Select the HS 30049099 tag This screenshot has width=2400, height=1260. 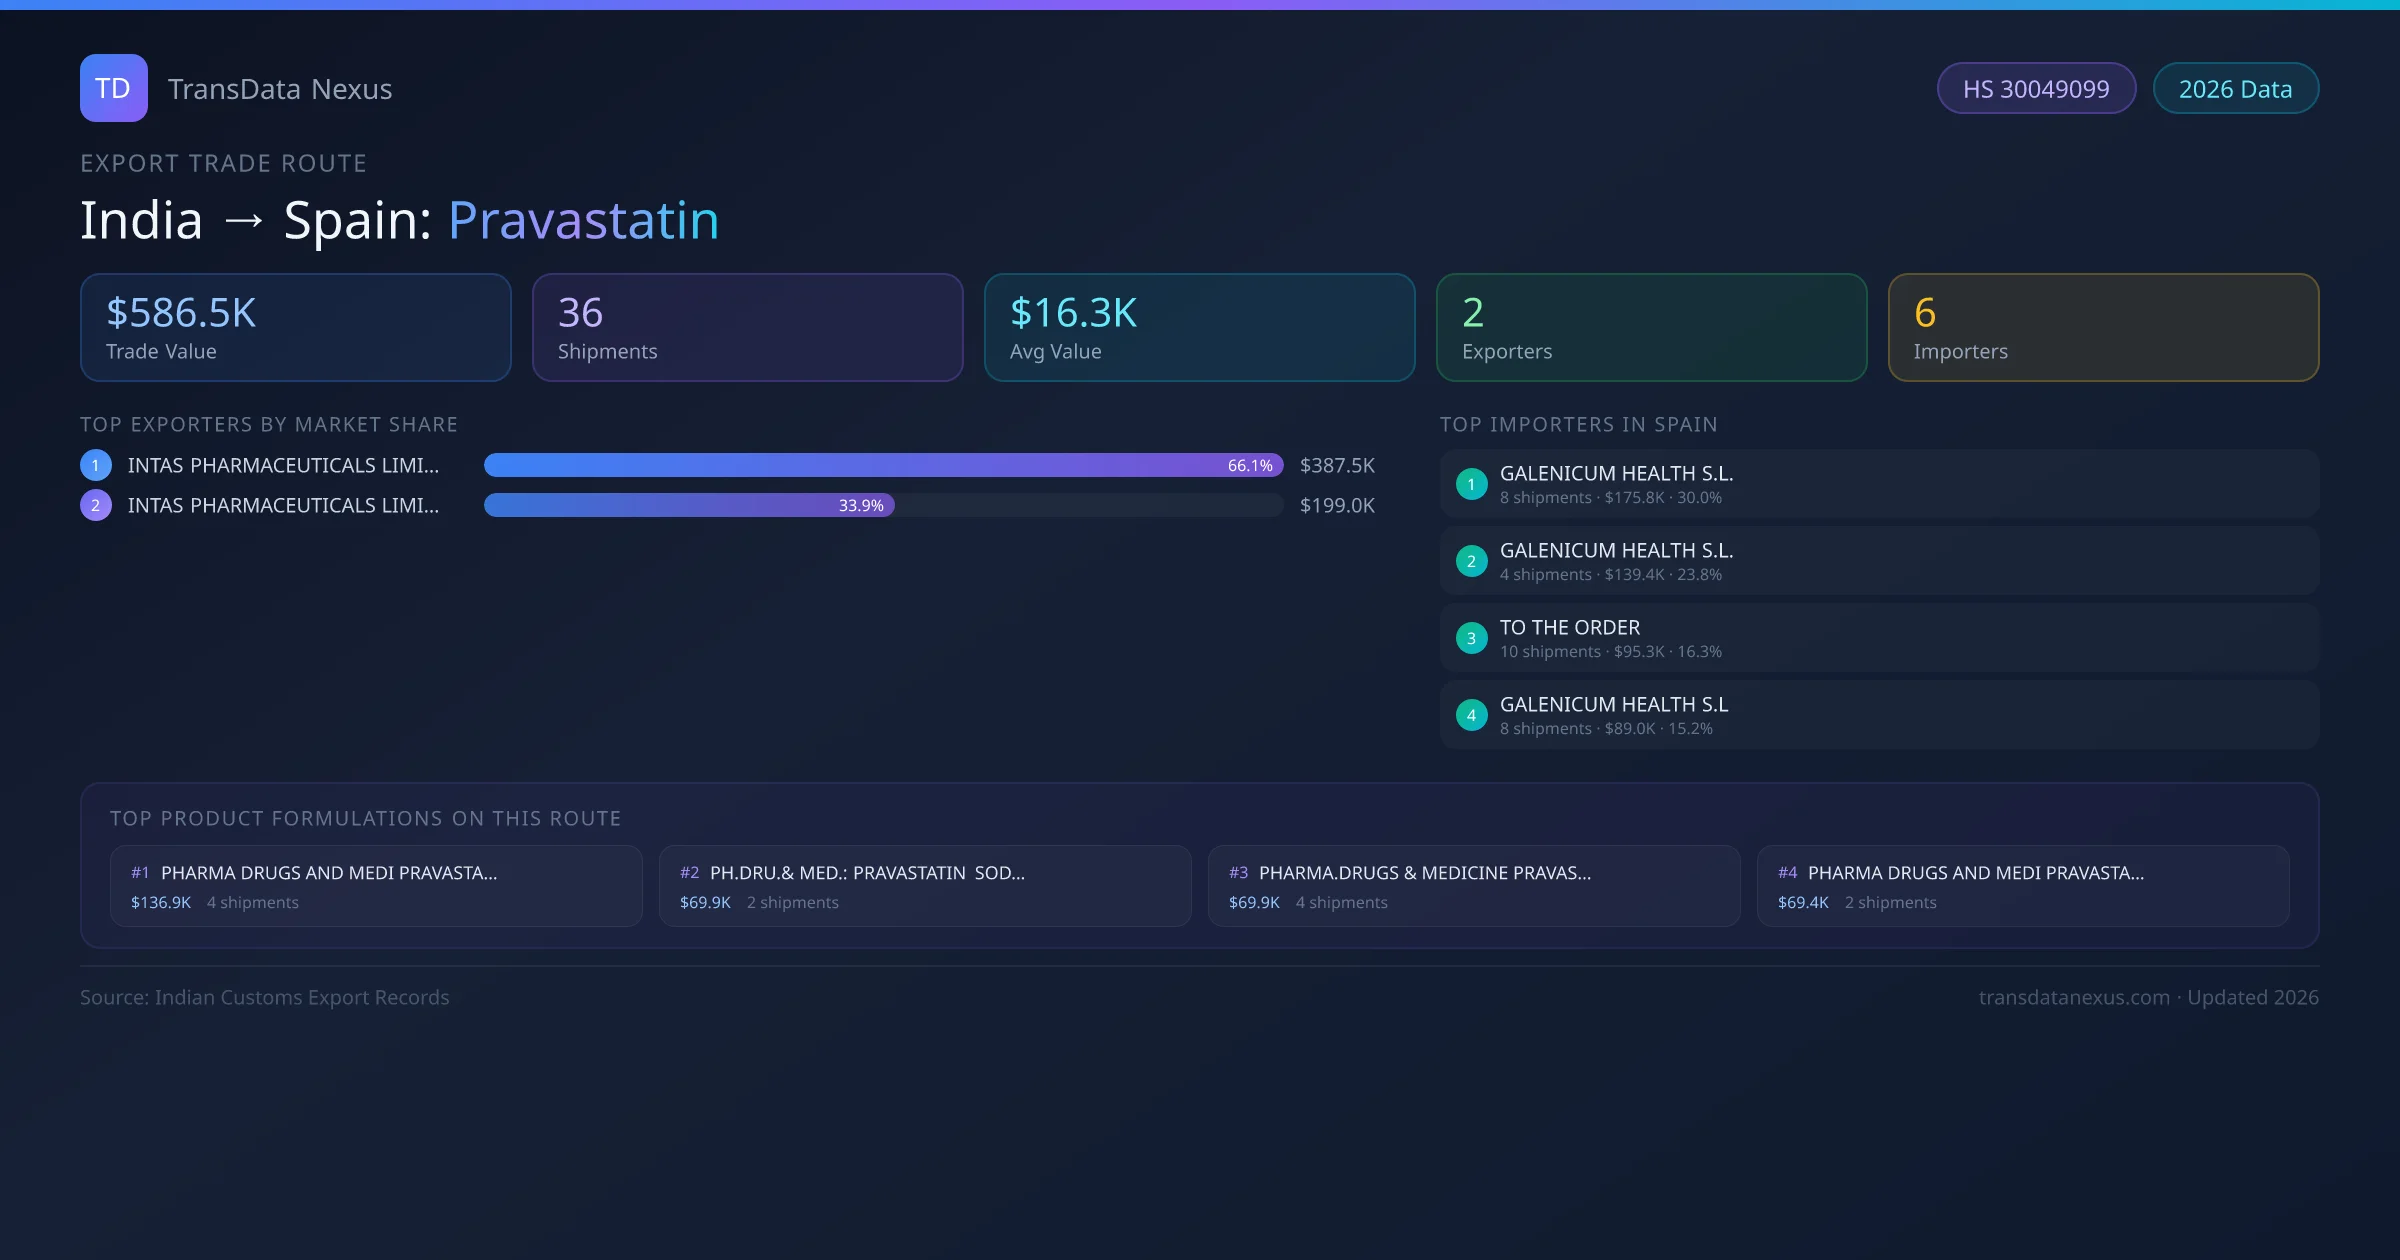click(2035, 89)
